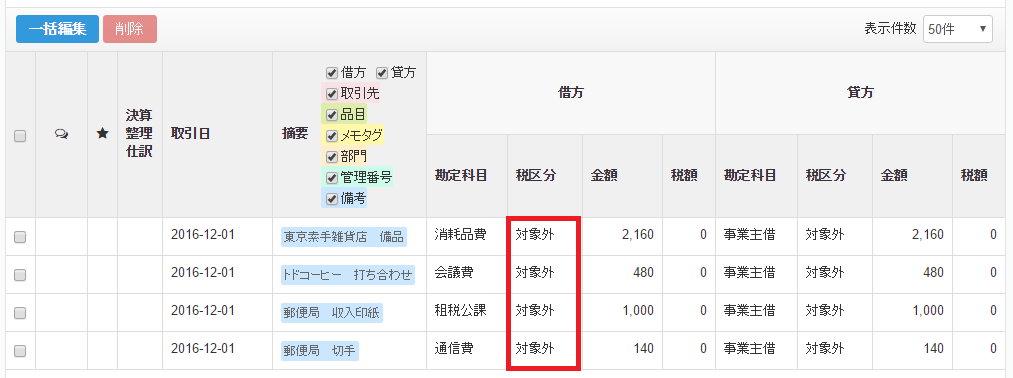1013x378 pixels.
Task: Click the トドコーヒー 打ち合わせ tag
Action: coord(348,275)
